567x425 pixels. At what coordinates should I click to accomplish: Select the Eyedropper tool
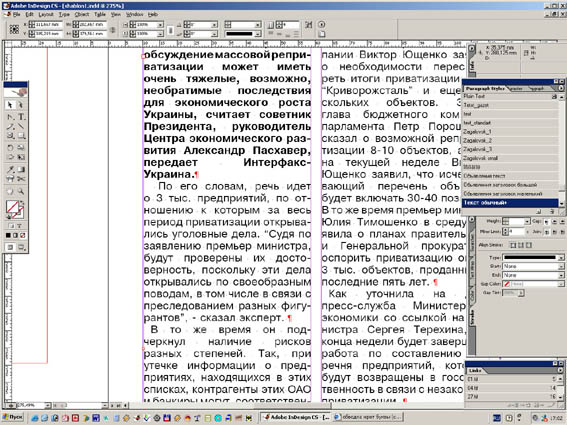tap(10, 169)
